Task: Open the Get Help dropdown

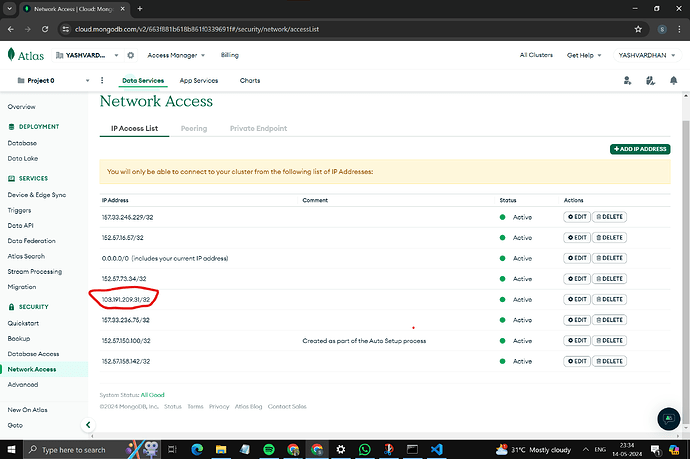Action: (586, 55)
